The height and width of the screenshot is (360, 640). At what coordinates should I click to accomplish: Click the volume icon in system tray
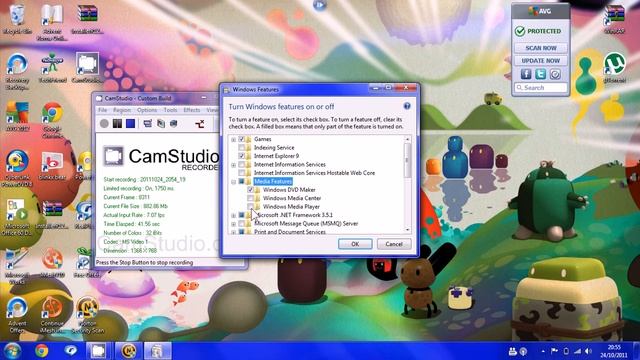click(x=588, y=351)
